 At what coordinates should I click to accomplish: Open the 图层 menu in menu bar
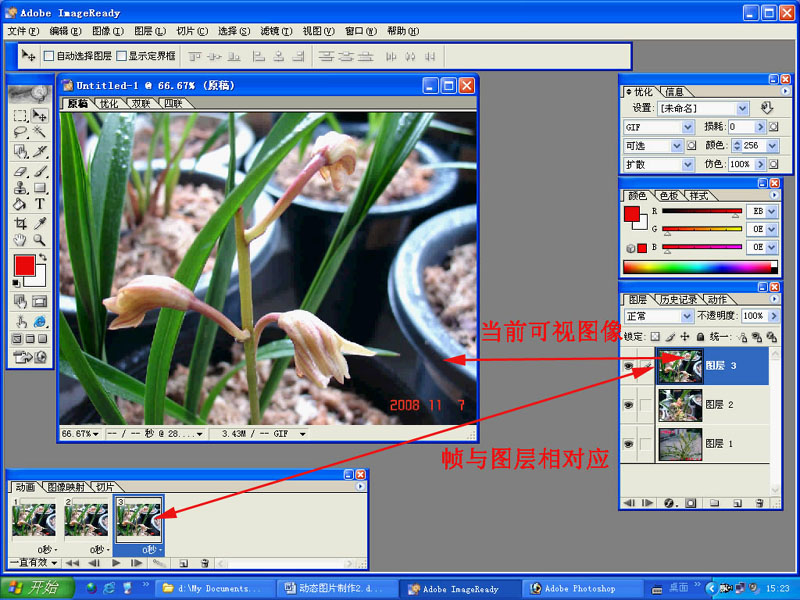(x=150, y=31)
